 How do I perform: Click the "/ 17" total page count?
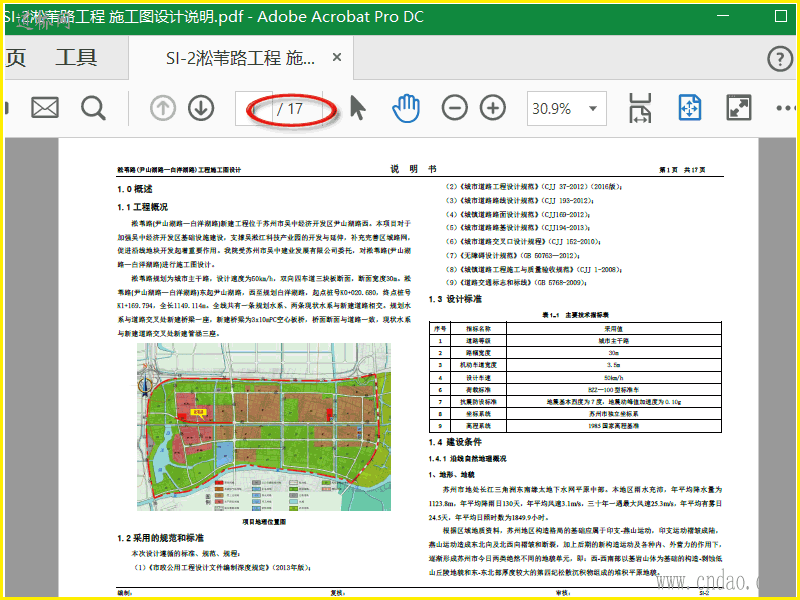[290, 109]
